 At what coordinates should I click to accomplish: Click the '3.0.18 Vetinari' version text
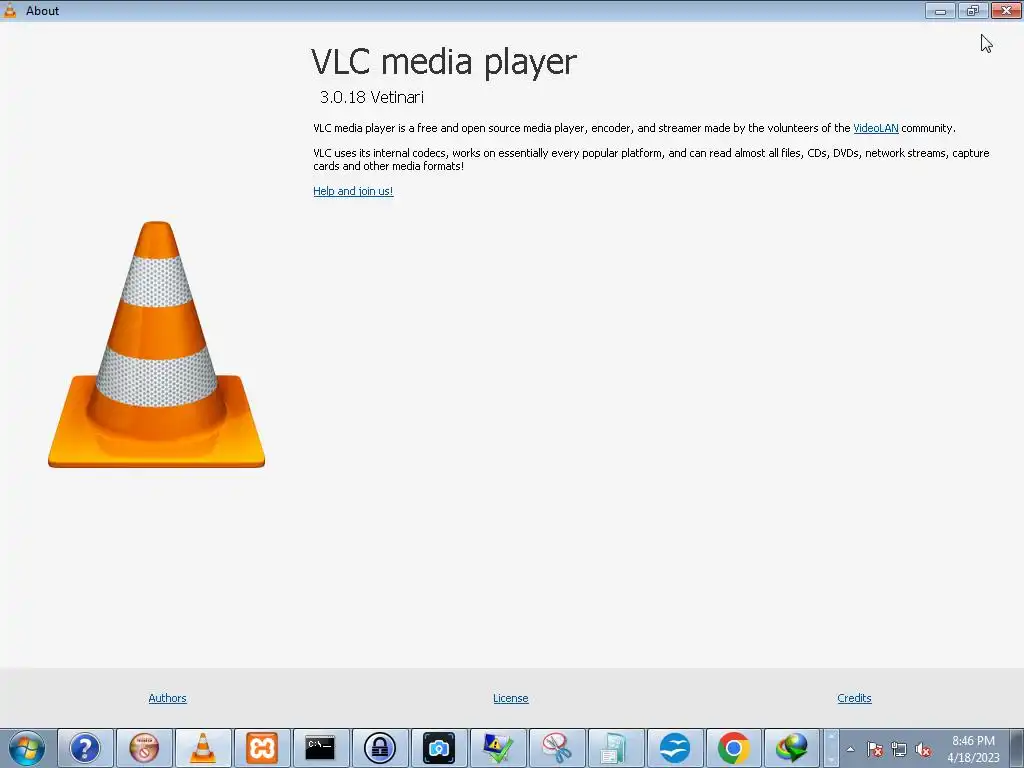point(372,97)
